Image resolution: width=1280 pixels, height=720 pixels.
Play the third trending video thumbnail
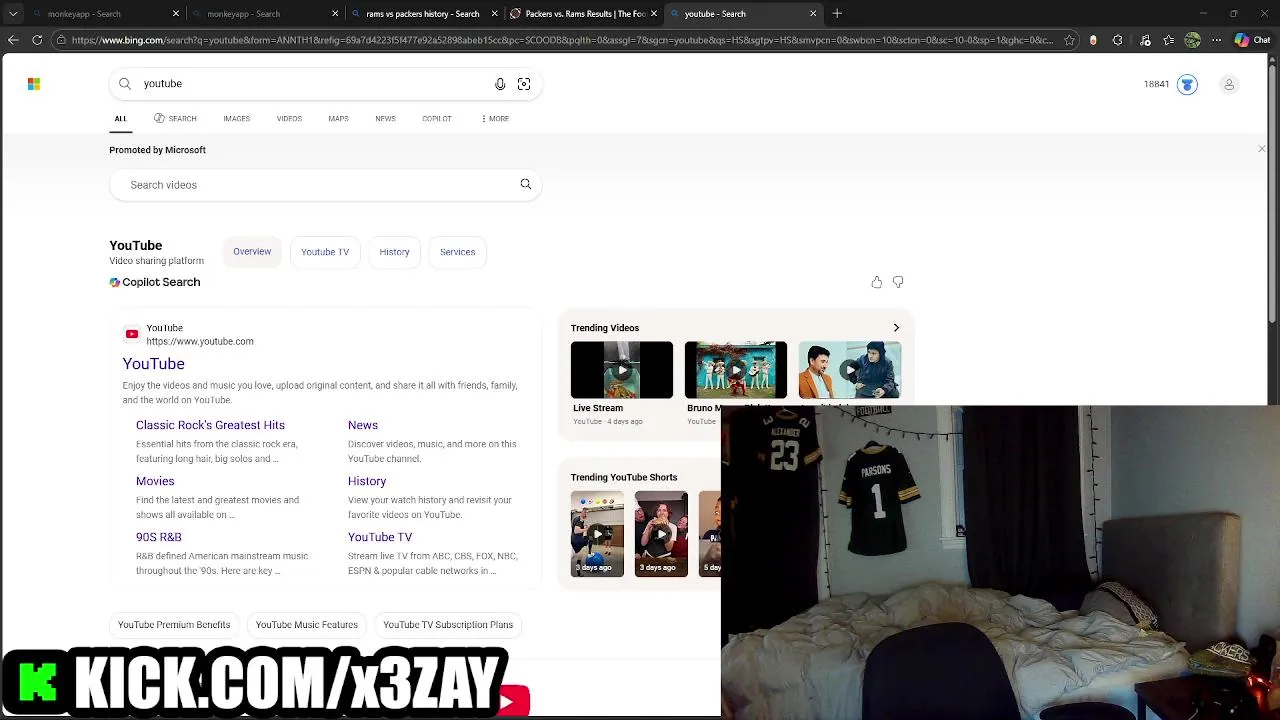850,370
